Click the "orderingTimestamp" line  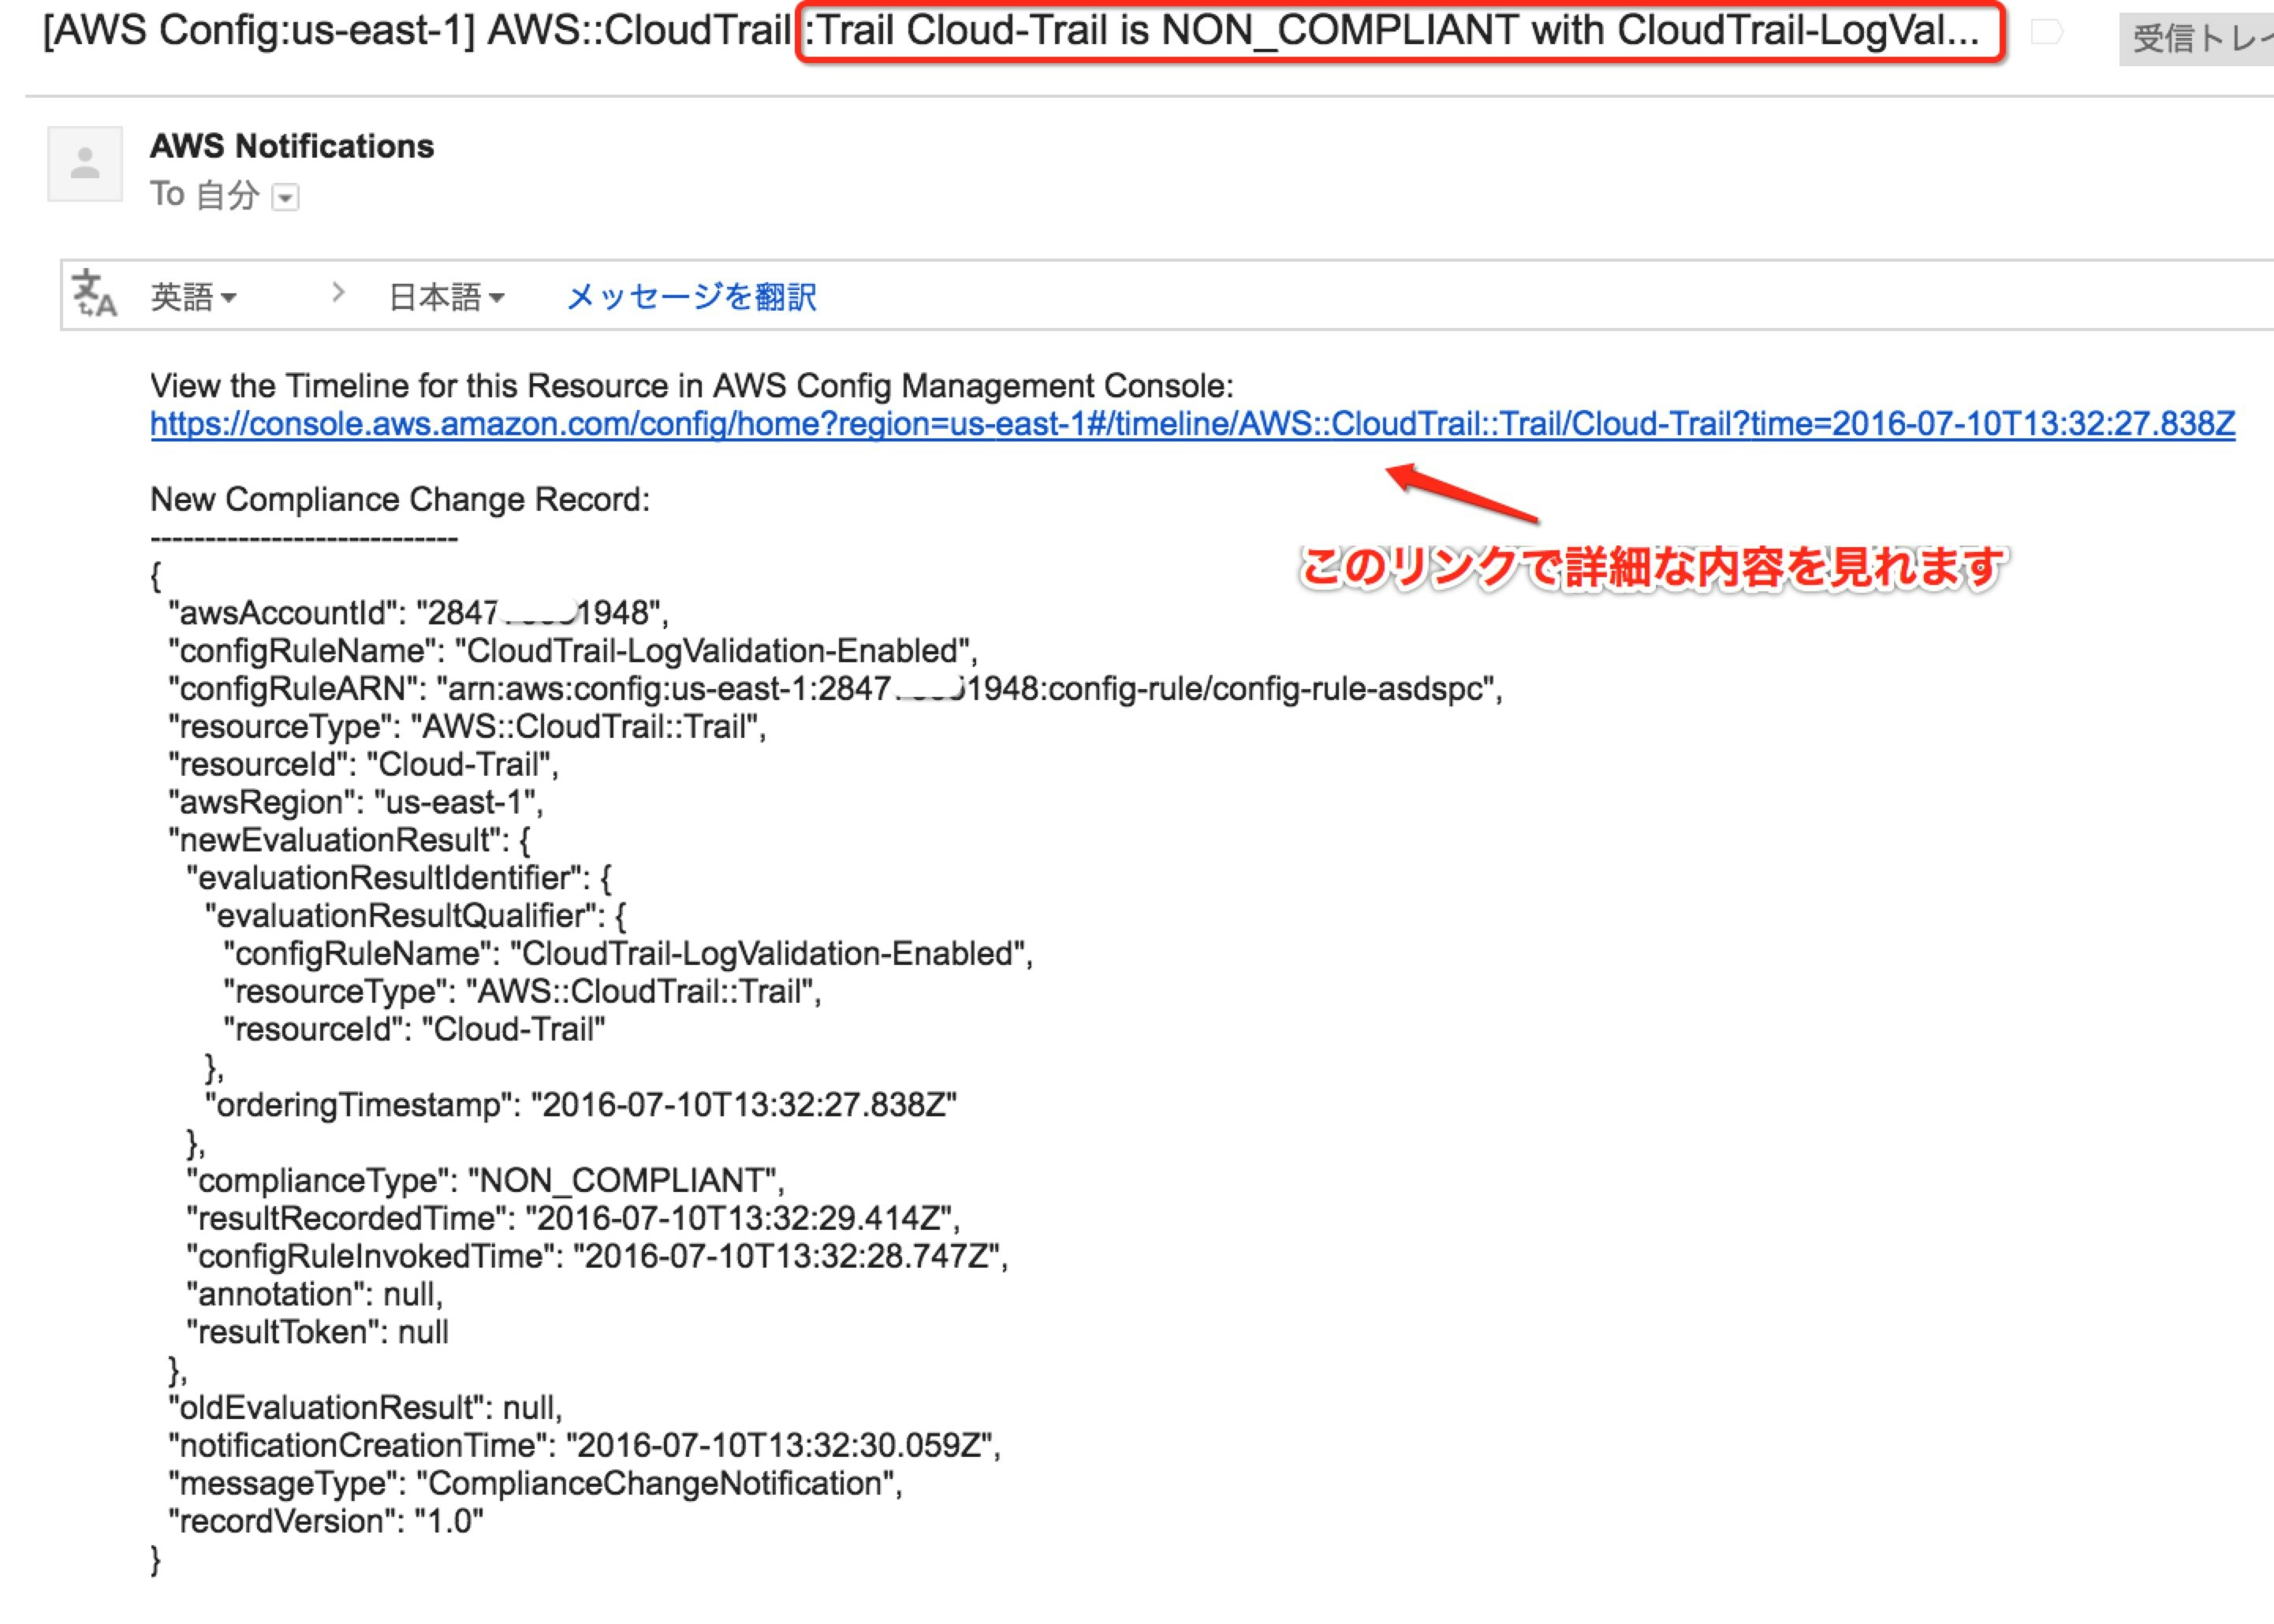coord(581,1105)
